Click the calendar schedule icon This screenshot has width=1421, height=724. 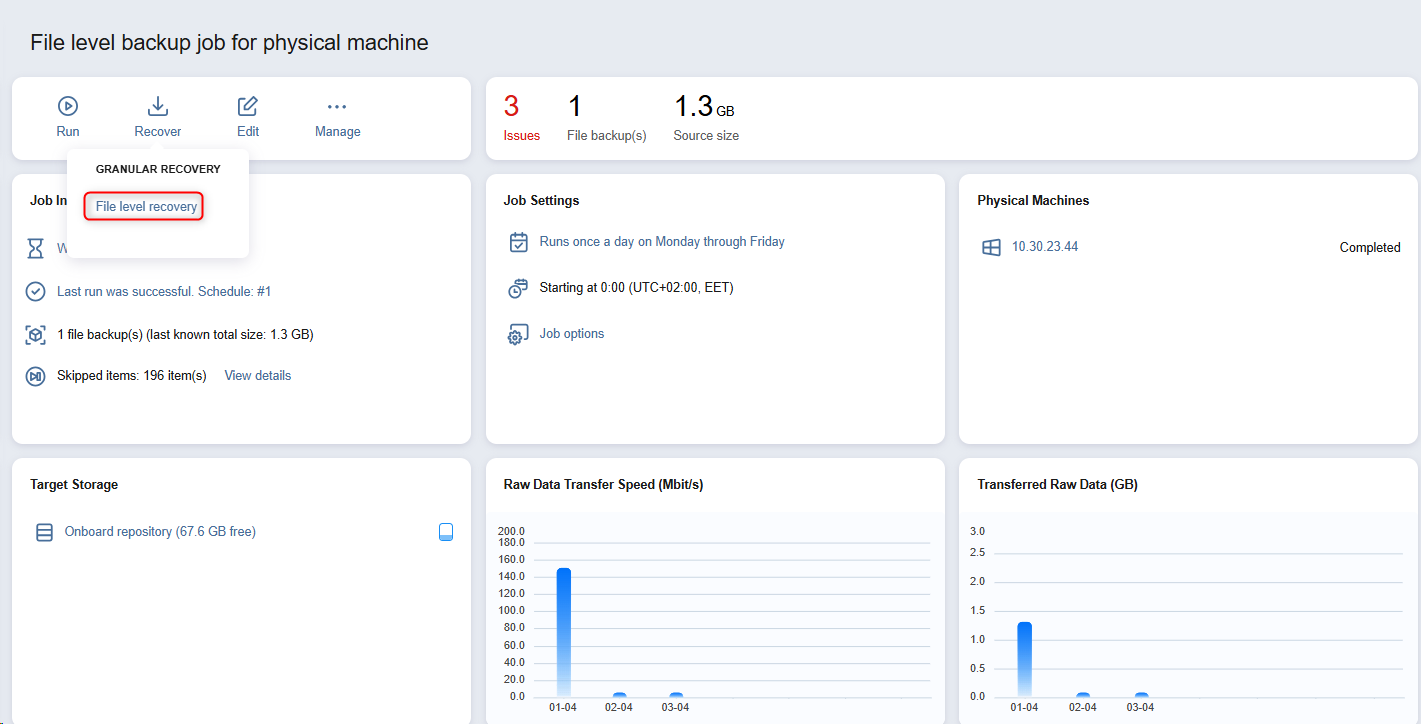coord(518,242)
